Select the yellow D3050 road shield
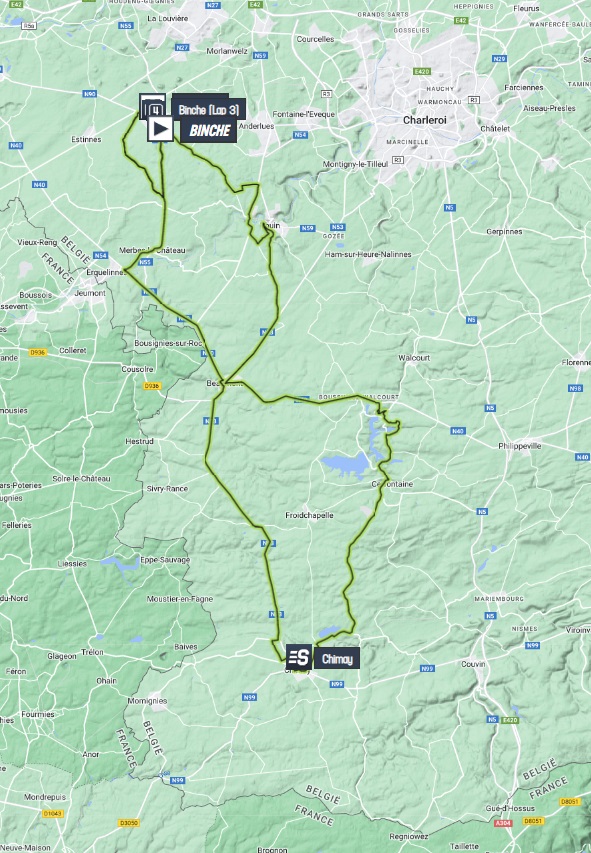Image resolution: width=591 pixels, height=853 pixels. coord(128,823)
